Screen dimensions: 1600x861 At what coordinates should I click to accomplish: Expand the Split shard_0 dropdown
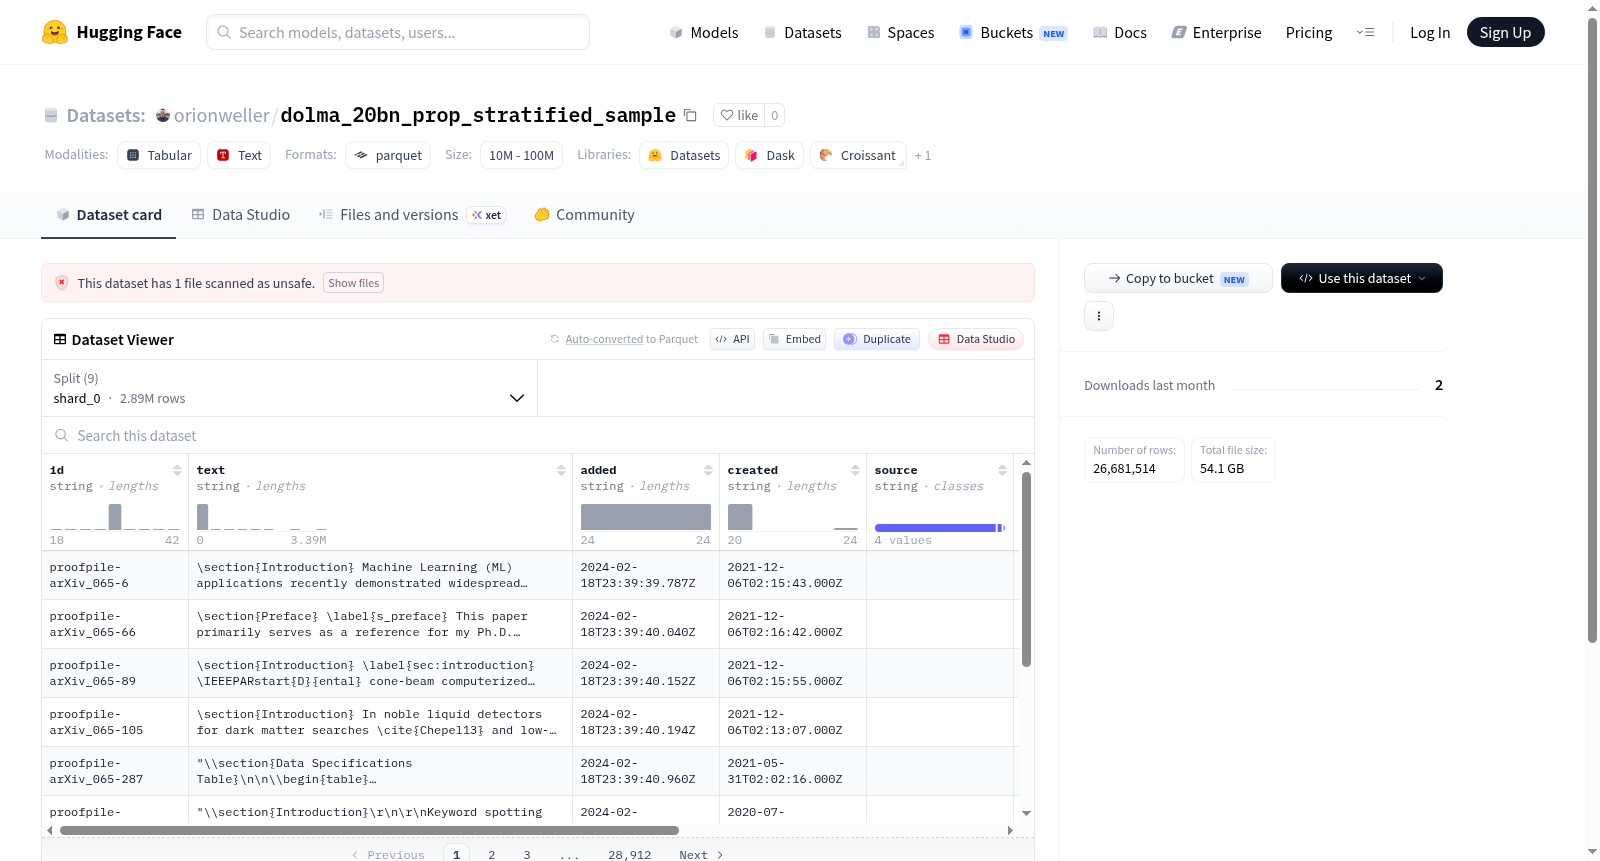pos(289,388)
